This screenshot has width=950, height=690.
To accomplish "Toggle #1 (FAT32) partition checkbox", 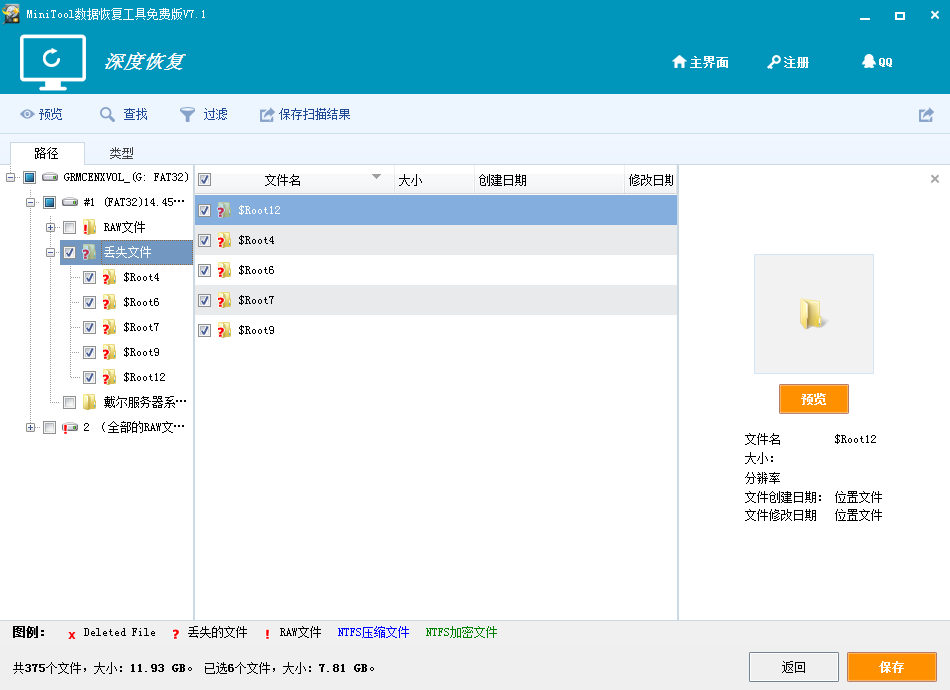I will click(x=50, y=202).
